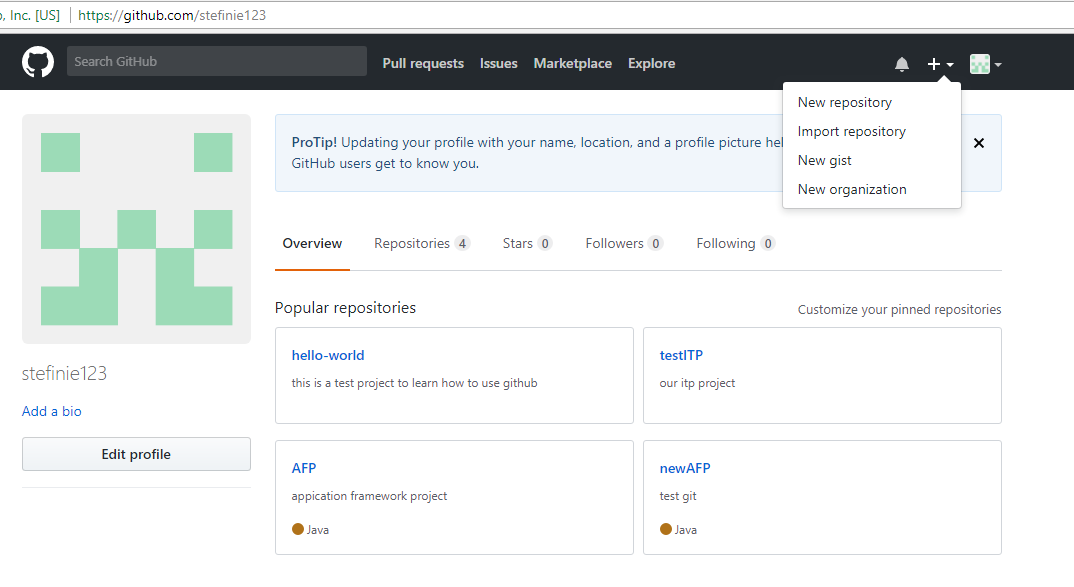Open the hello-world repository

[x=328, y=355]
